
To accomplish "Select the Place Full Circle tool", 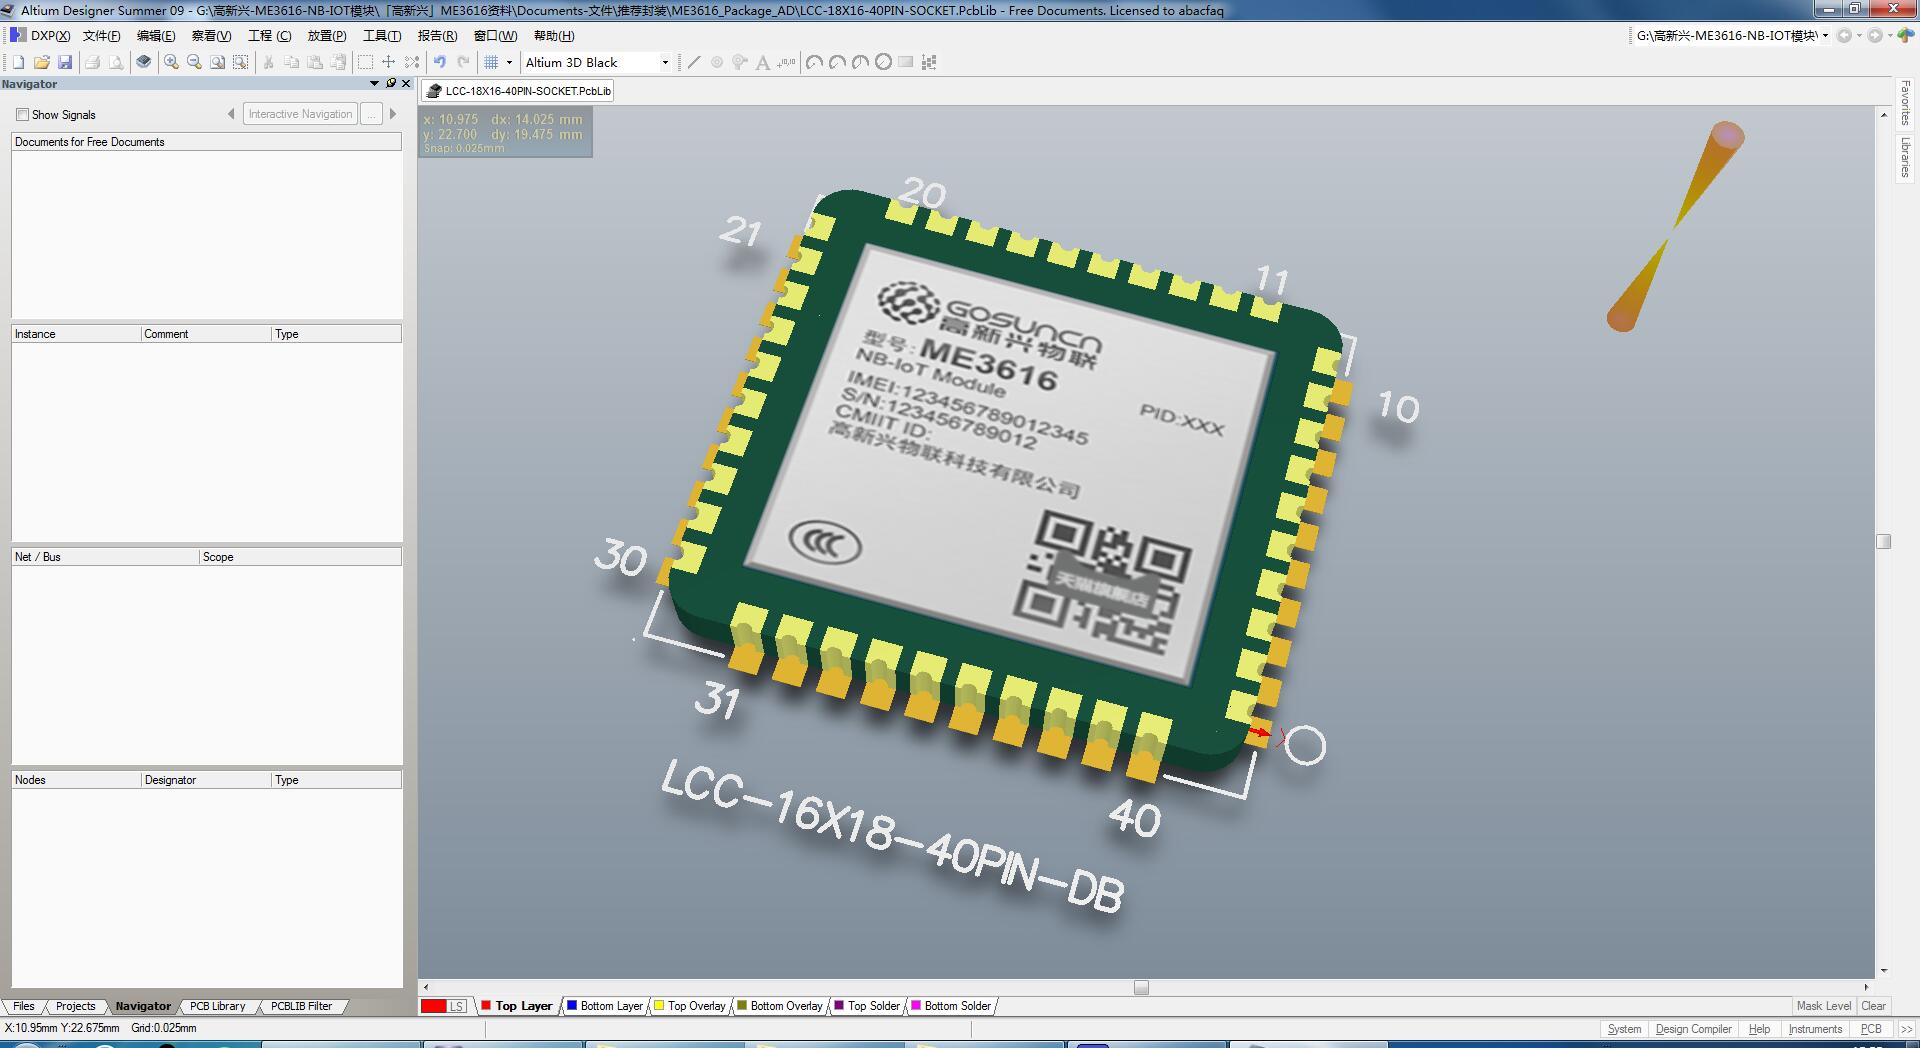I will click(x=883, y=62).
